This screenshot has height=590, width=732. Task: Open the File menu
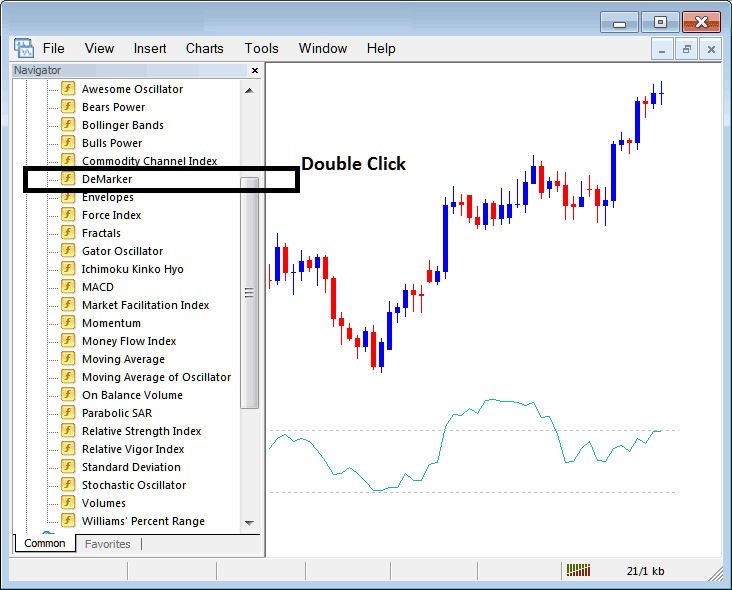pyautogui.click(x=54, y=48)
